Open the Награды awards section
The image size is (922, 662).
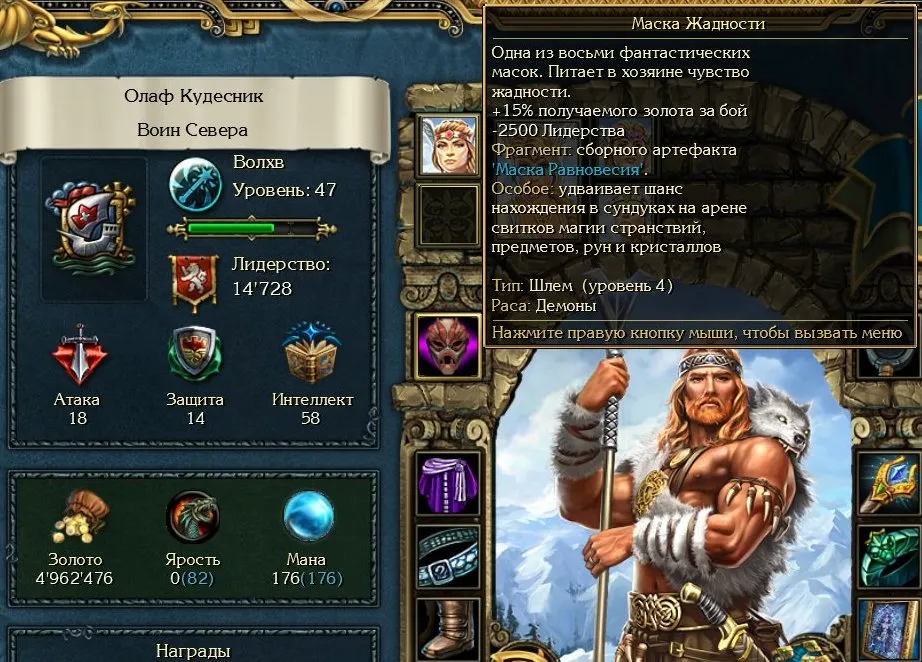click(x=193, y=650)
